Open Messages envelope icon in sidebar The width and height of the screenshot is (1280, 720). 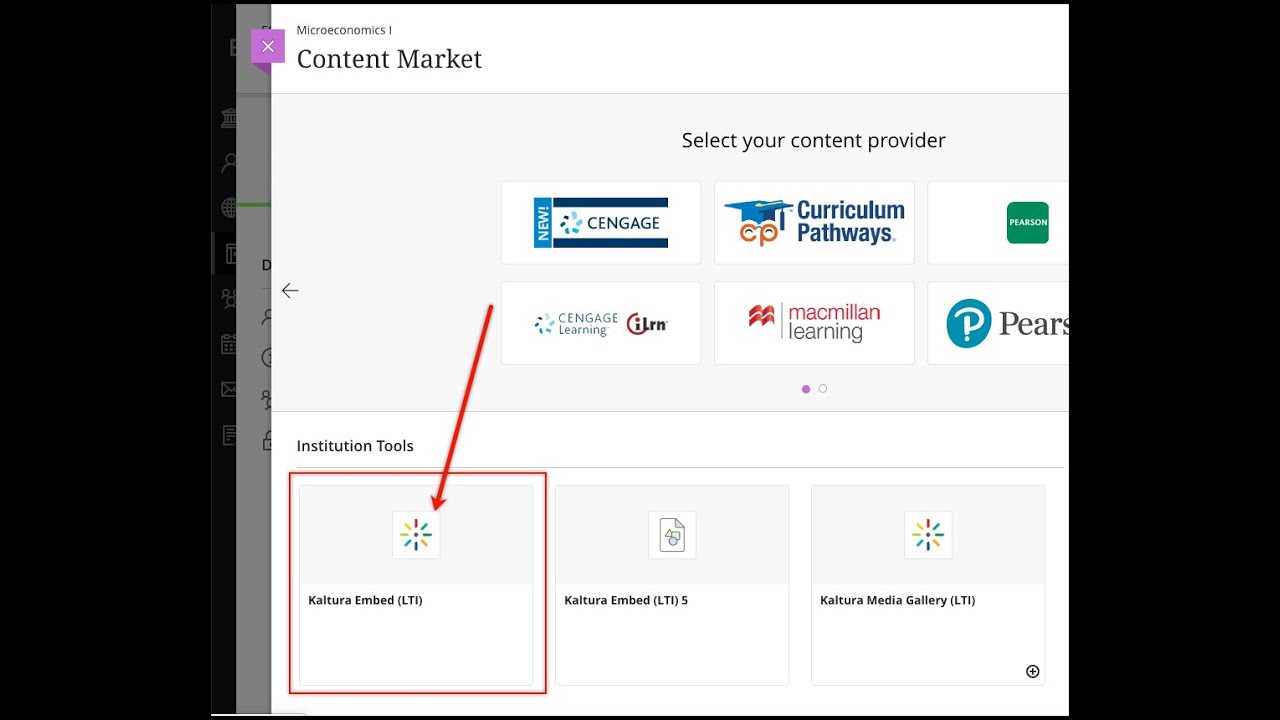[229, 390]
